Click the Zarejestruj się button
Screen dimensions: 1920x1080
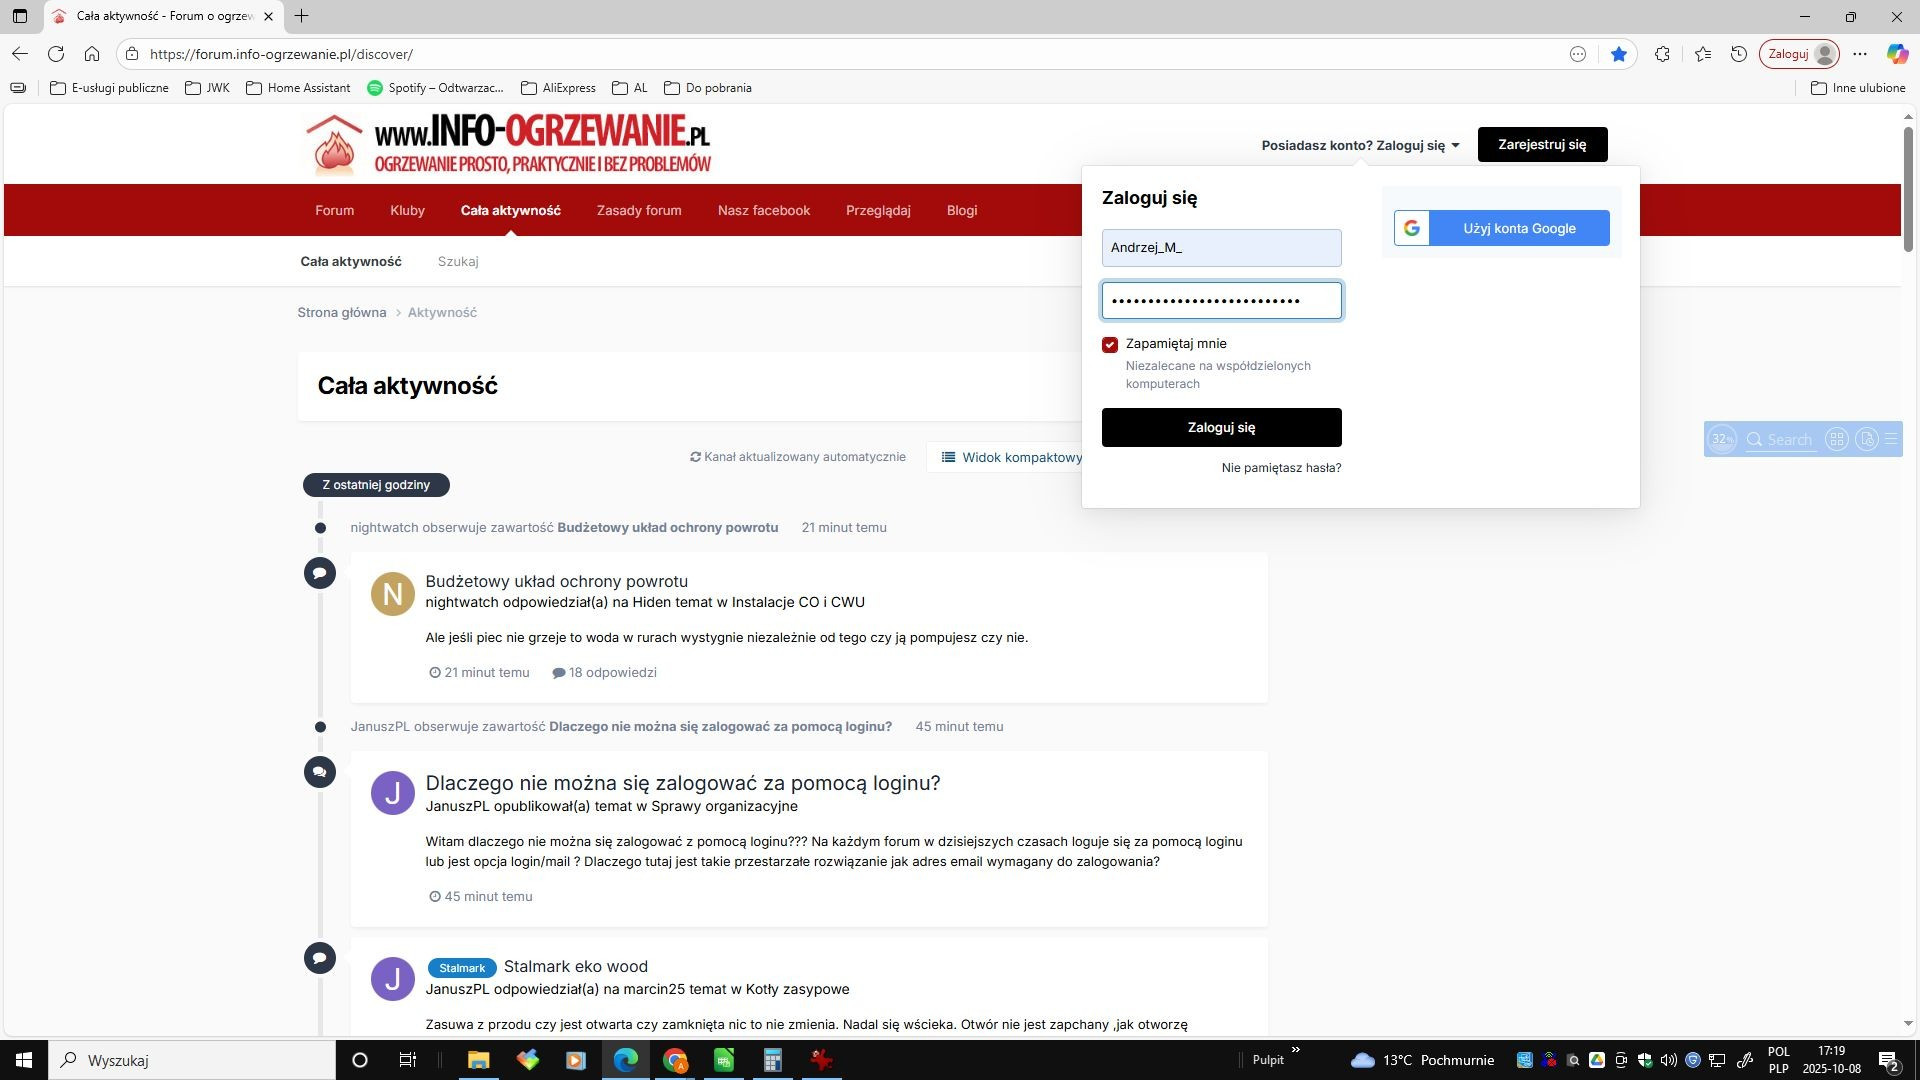coord(1542,144)
